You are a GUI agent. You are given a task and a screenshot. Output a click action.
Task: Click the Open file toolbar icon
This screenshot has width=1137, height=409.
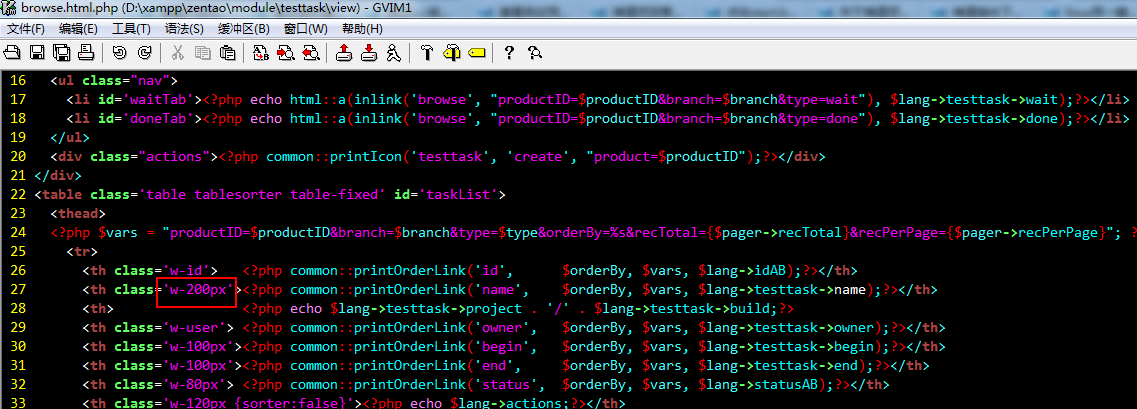[x=13, y=52]
